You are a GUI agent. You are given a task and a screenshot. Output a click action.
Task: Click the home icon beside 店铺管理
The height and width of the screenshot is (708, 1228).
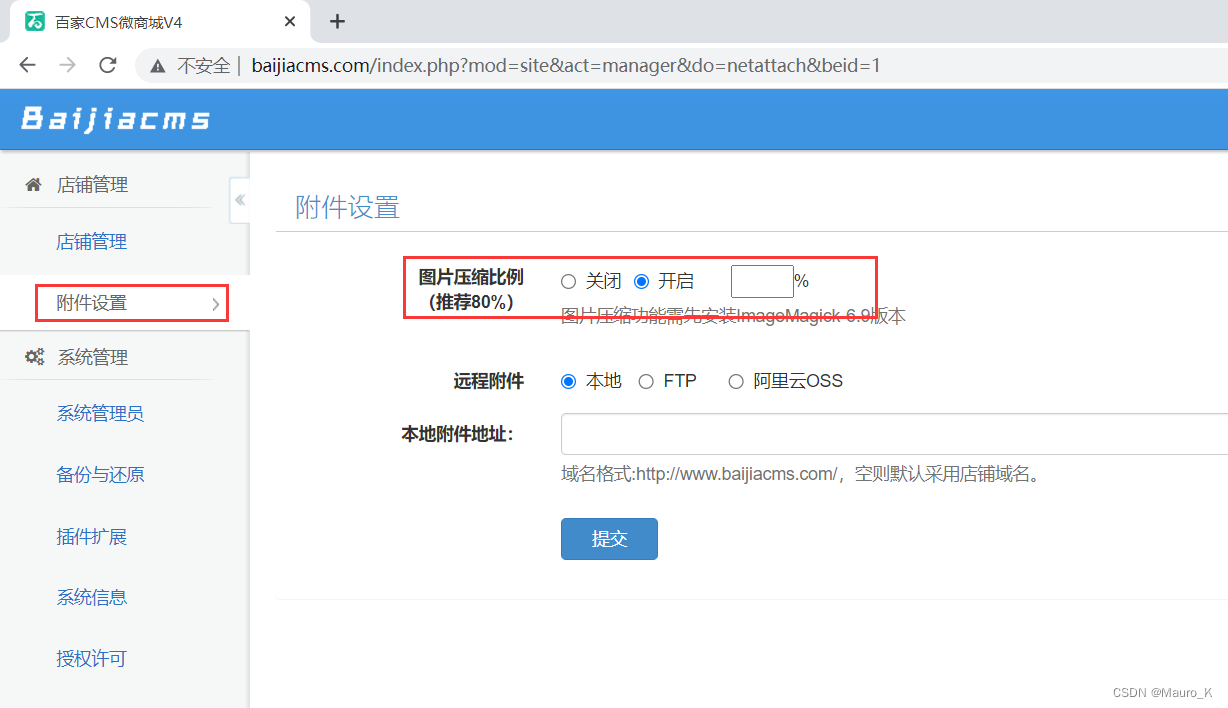(33, 184)
